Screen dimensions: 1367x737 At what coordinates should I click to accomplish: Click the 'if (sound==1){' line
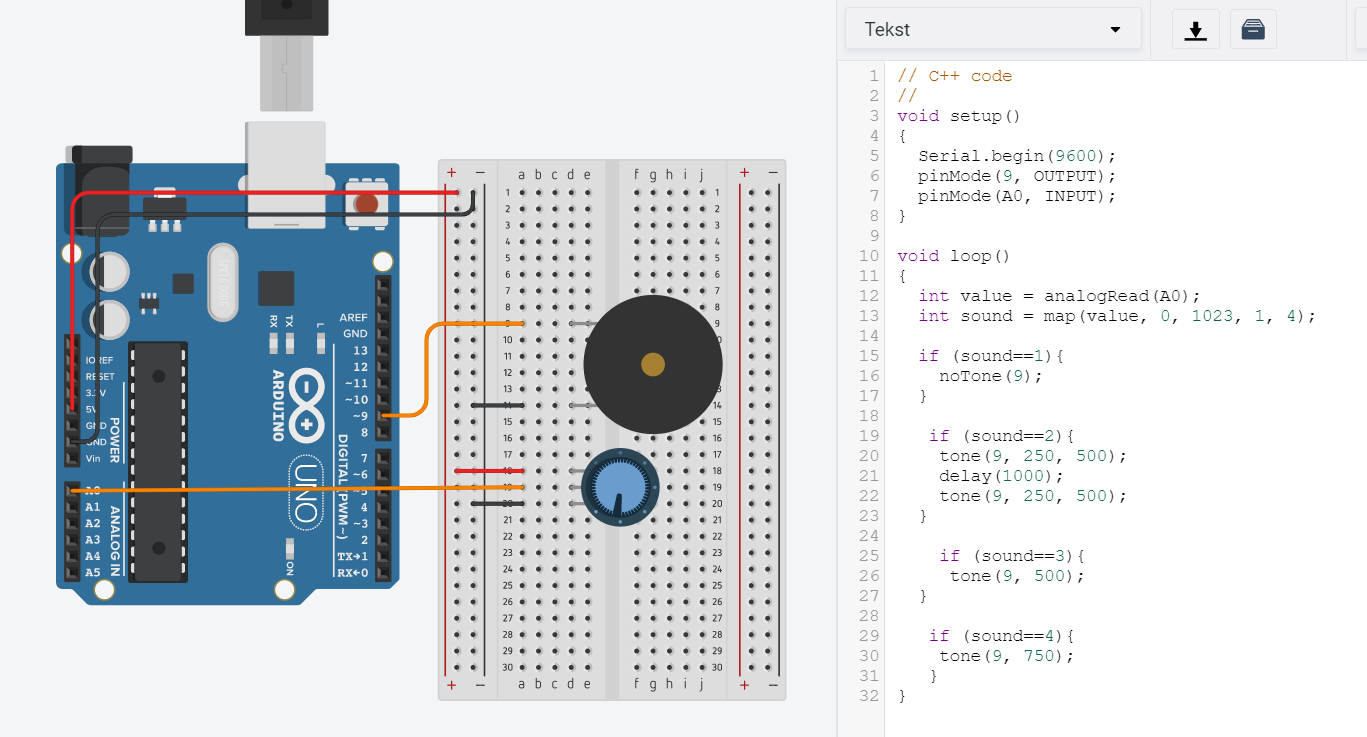point(991,356)
